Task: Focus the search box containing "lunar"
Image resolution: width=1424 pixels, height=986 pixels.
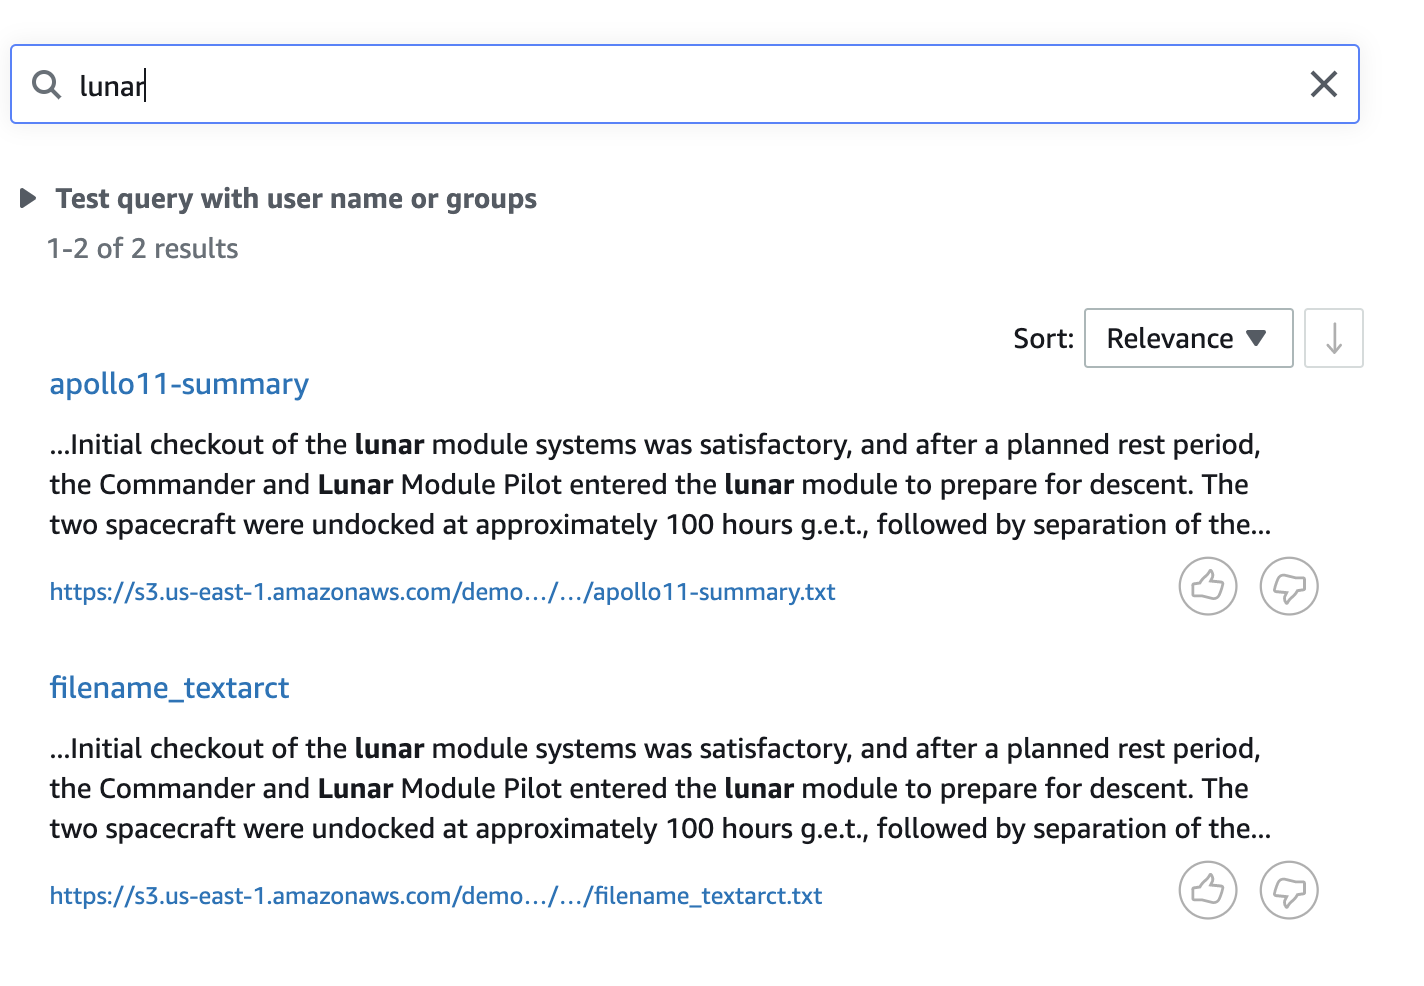Action: [x=680, y=85]
